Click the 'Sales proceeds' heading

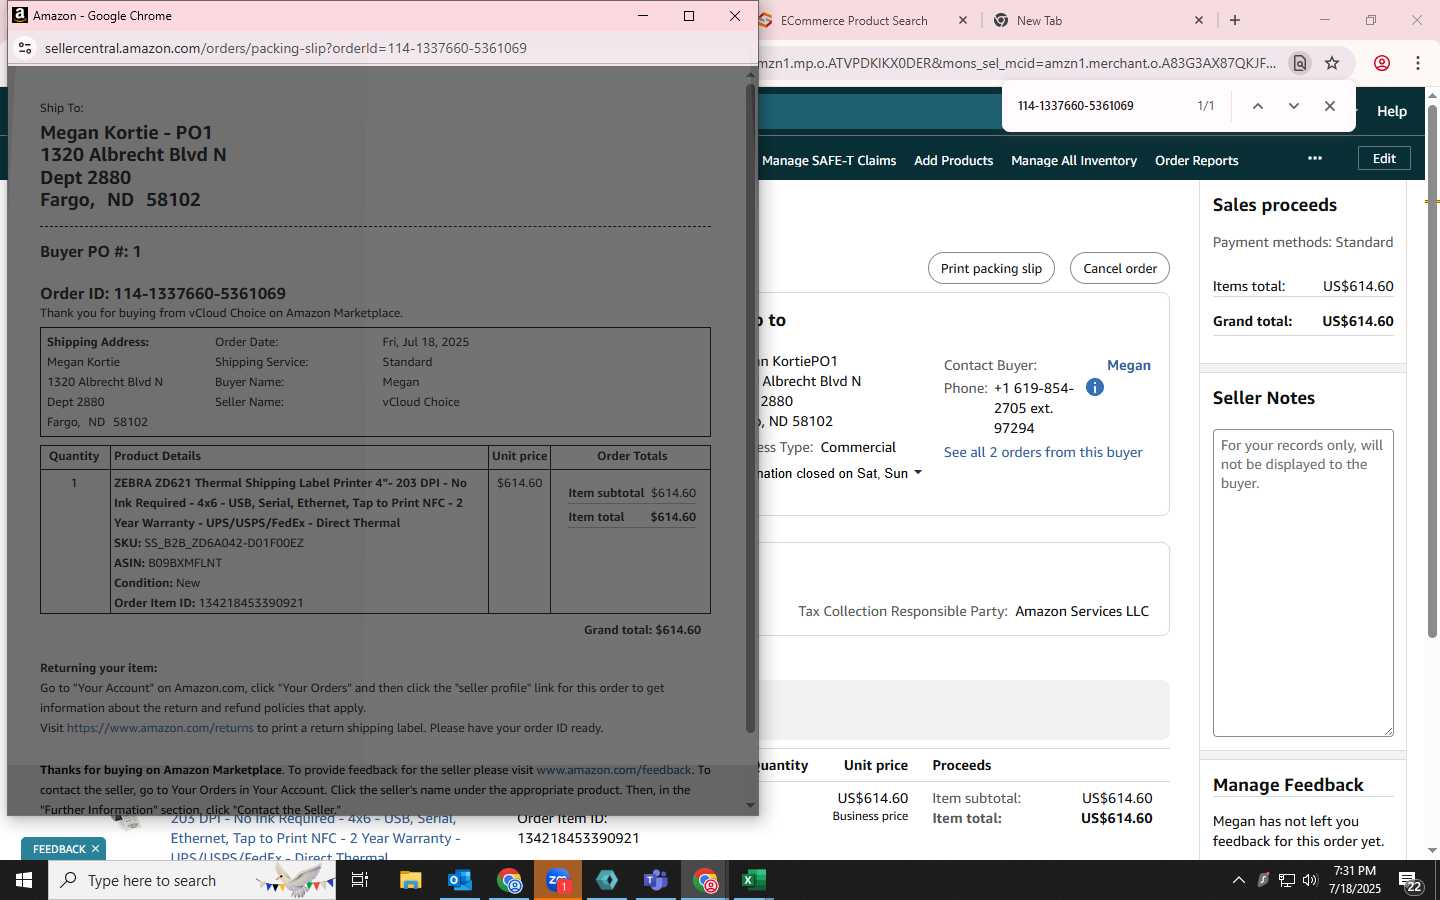click(x=1275, y=205)
